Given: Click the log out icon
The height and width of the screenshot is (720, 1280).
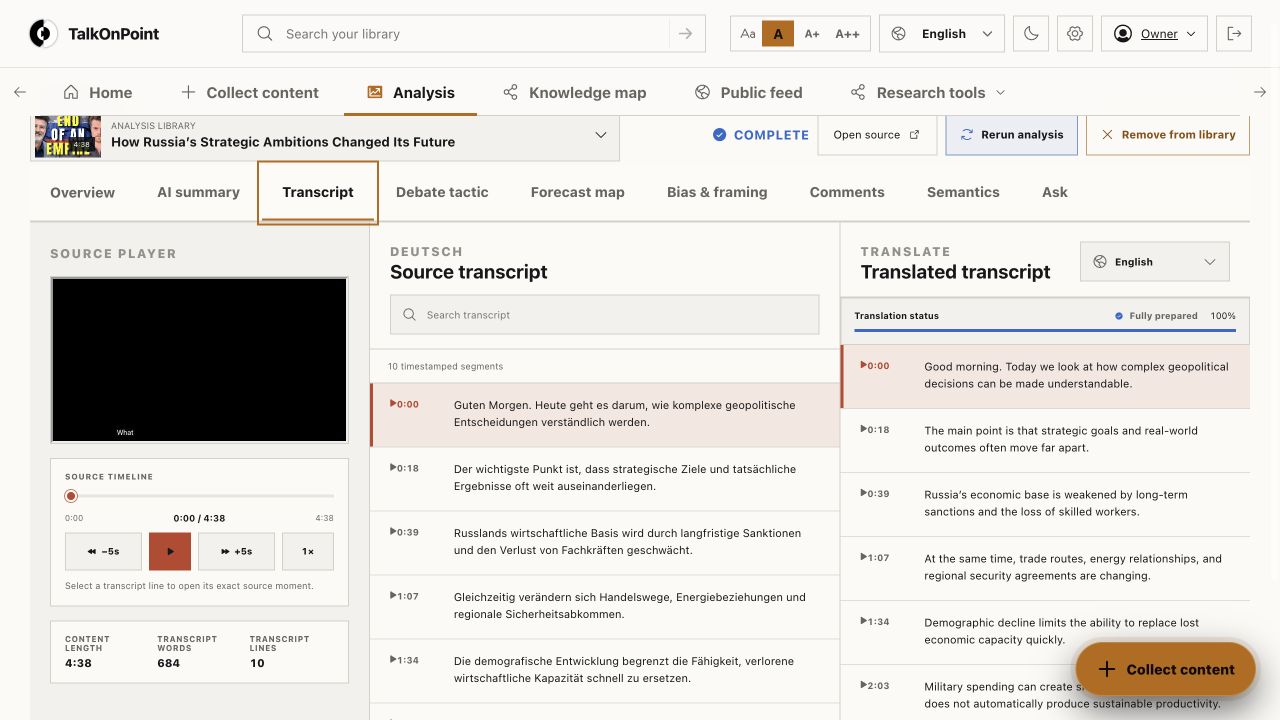Looking at the screenshot, I should pyautogui.click(x=1234, y=34).
